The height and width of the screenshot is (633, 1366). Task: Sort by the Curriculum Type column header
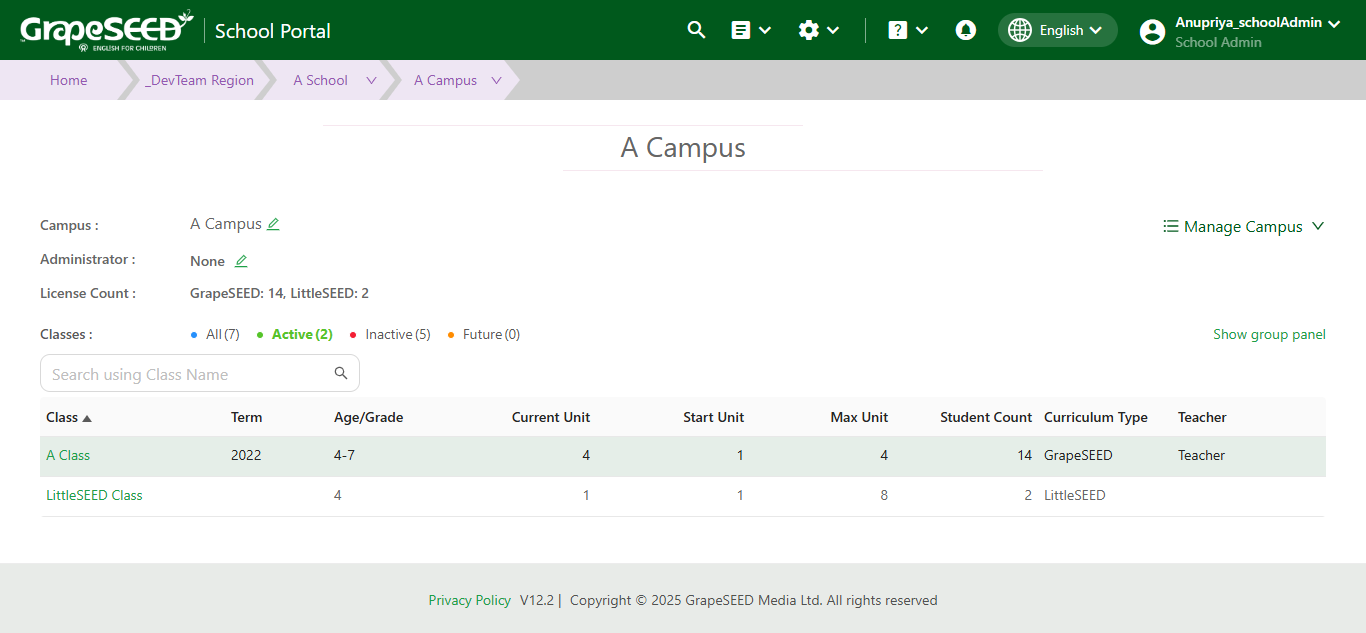(x=1096, y=417)
